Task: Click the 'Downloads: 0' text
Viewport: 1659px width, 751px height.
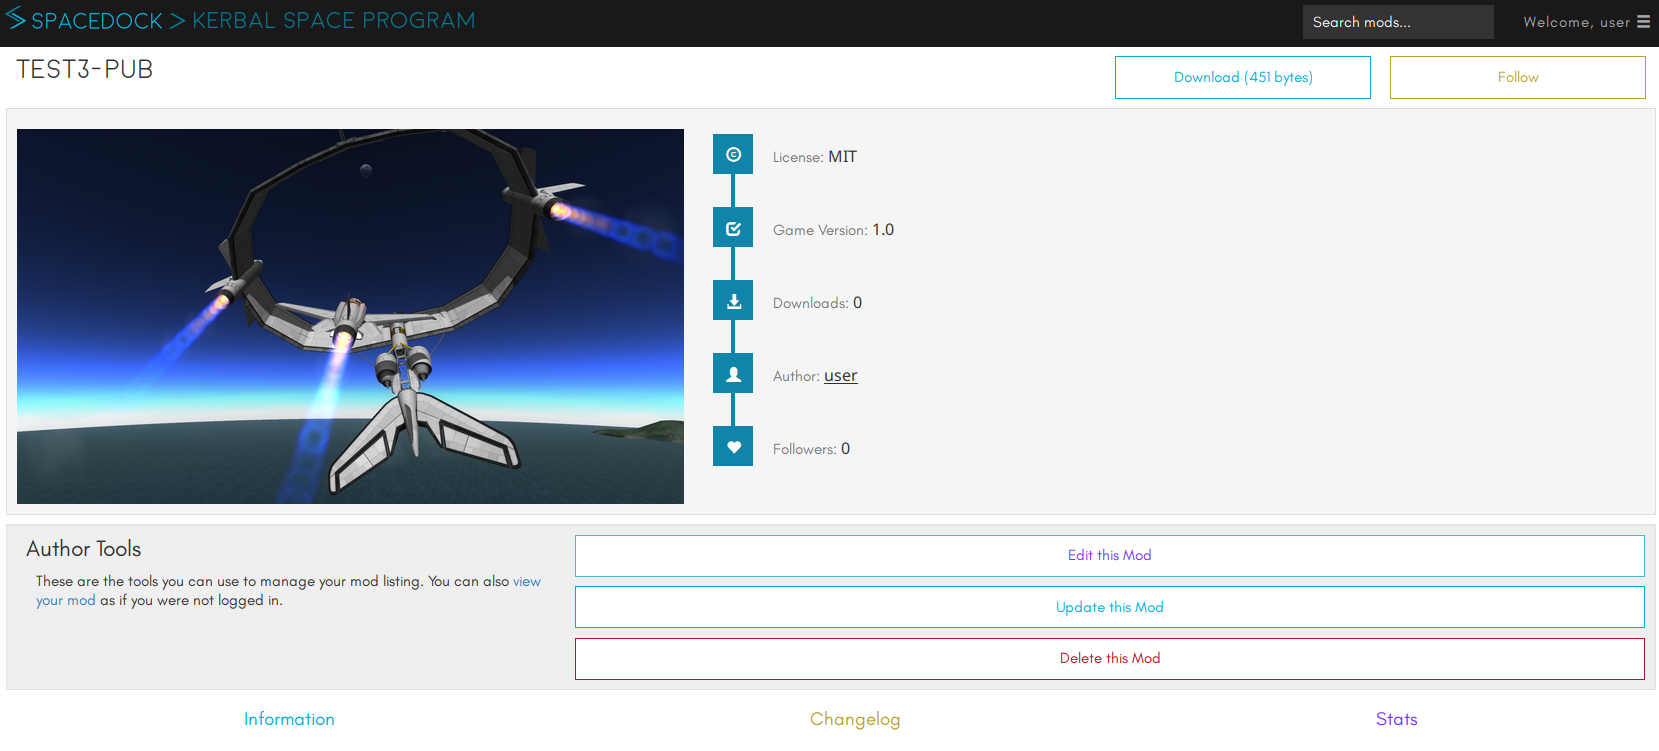Action: 817,303
